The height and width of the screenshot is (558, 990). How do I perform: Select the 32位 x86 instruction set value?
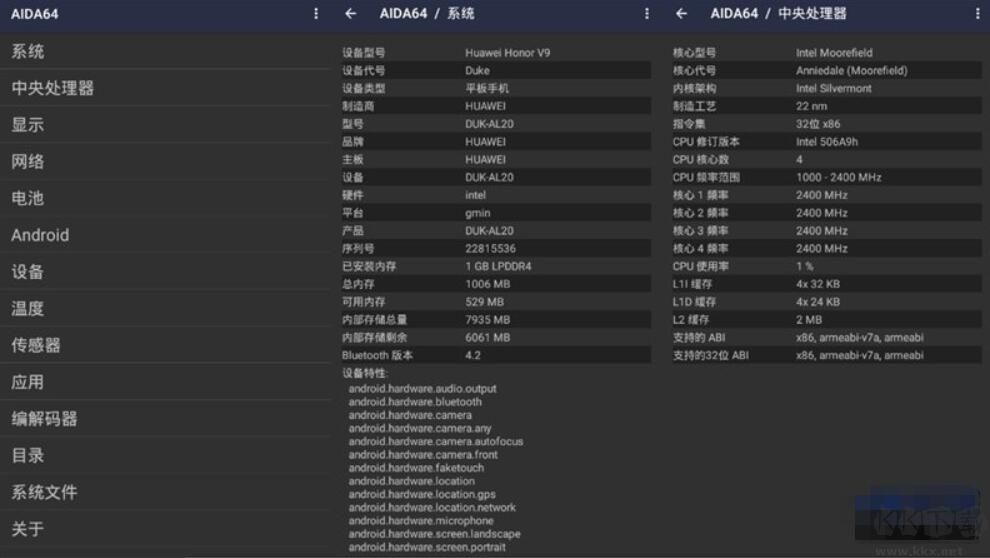[x=818, y=124]
